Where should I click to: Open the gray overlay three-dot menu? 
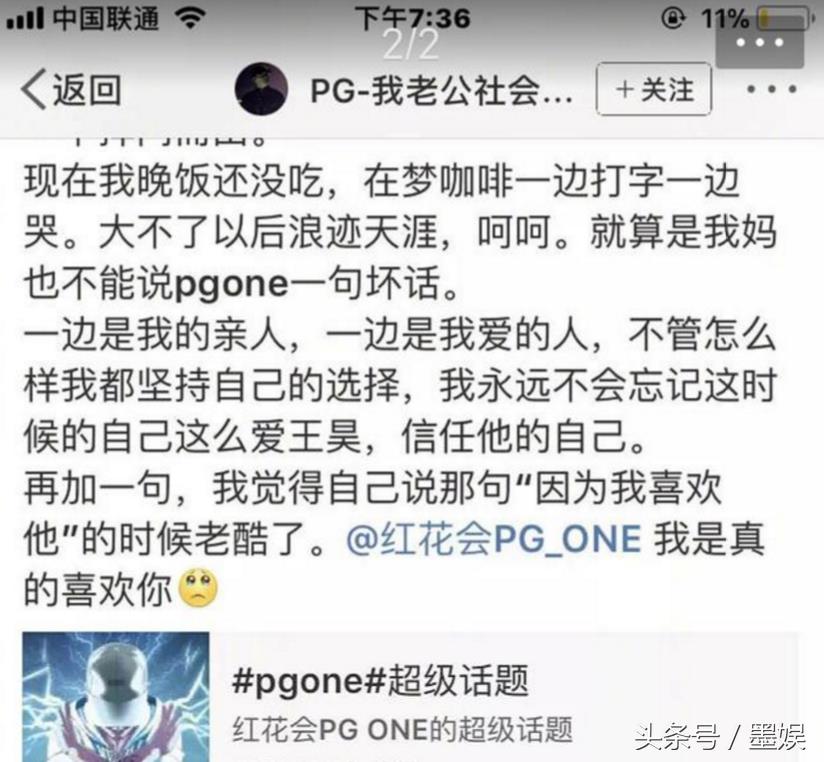coord(760,42)
